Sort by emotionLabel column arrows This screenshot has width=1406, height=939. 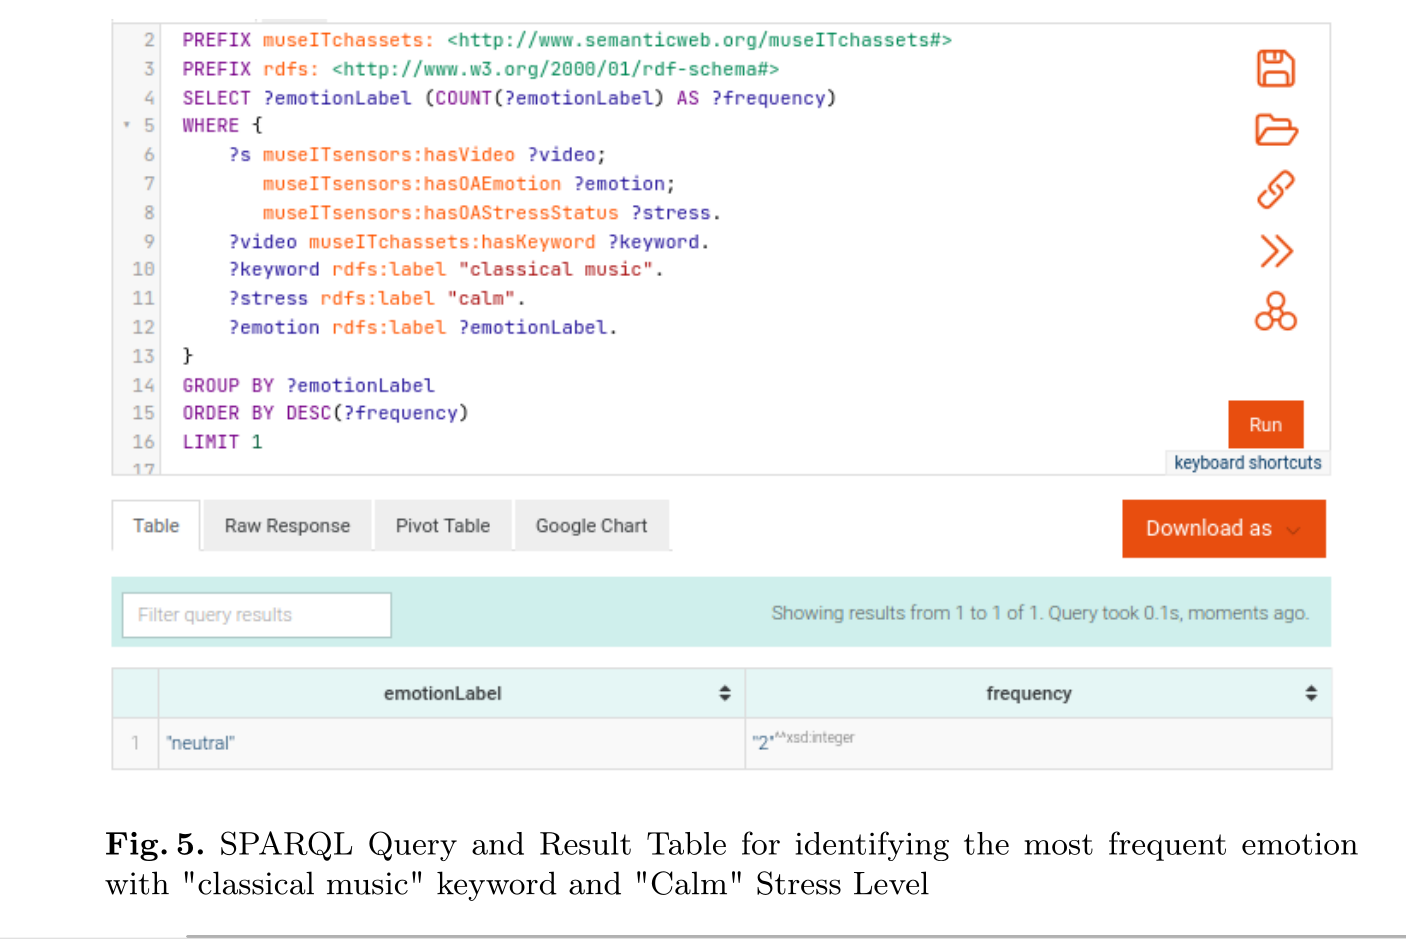(724, 693)
